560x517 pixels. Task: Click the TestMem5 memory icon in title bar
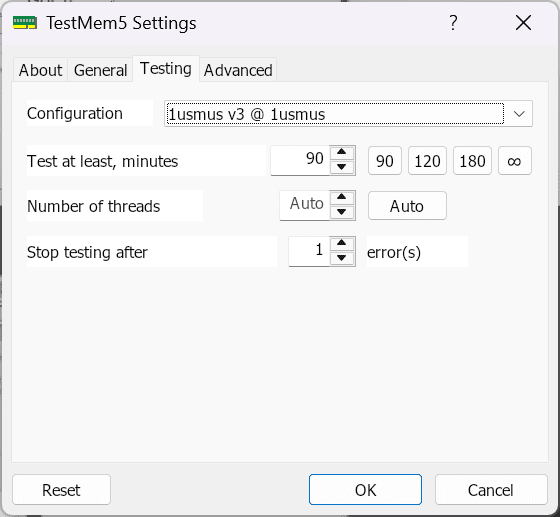pos(25,22)
